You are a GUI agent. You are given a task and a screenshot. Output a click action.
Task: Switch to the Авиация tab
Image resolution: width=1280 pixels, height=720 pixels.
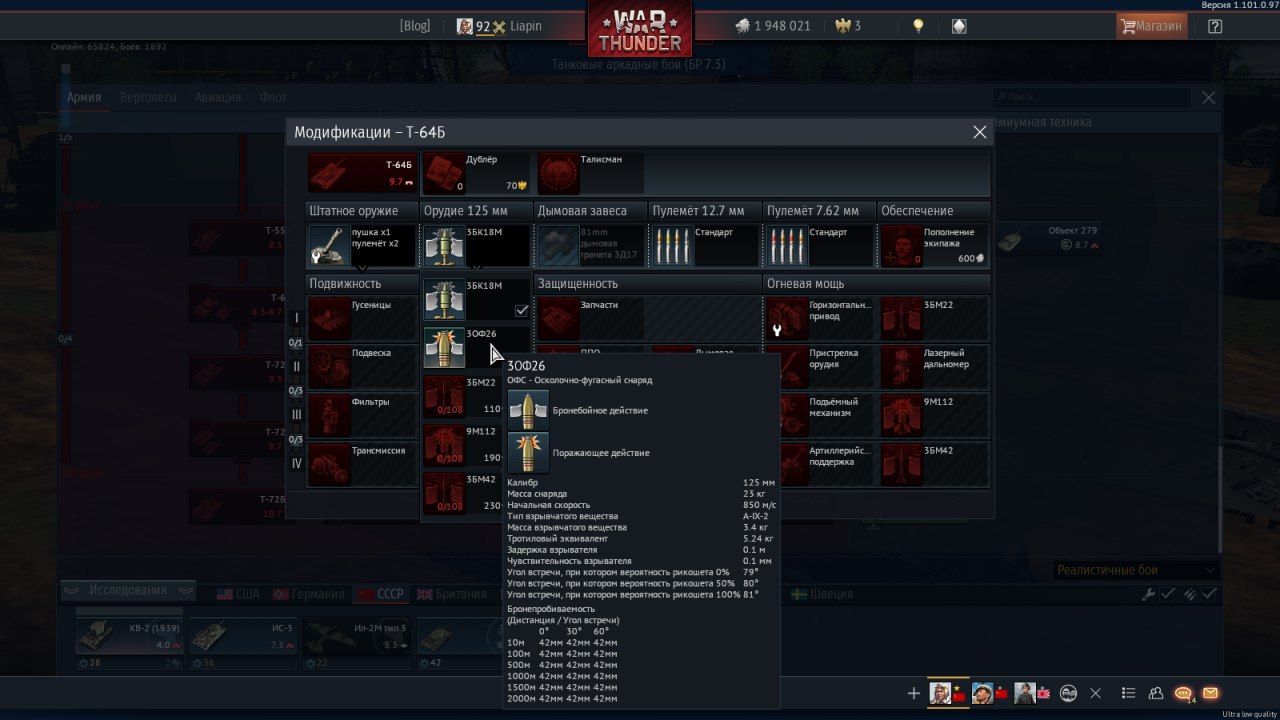click(218, 97)
